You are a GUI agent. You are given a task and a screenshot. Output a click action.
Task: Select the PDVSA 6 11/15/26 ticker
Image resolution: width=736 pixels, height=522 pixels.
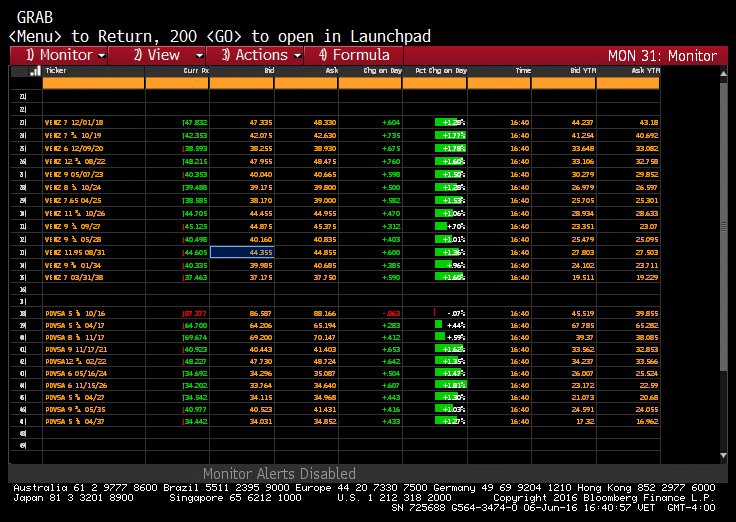pos(76,385)
